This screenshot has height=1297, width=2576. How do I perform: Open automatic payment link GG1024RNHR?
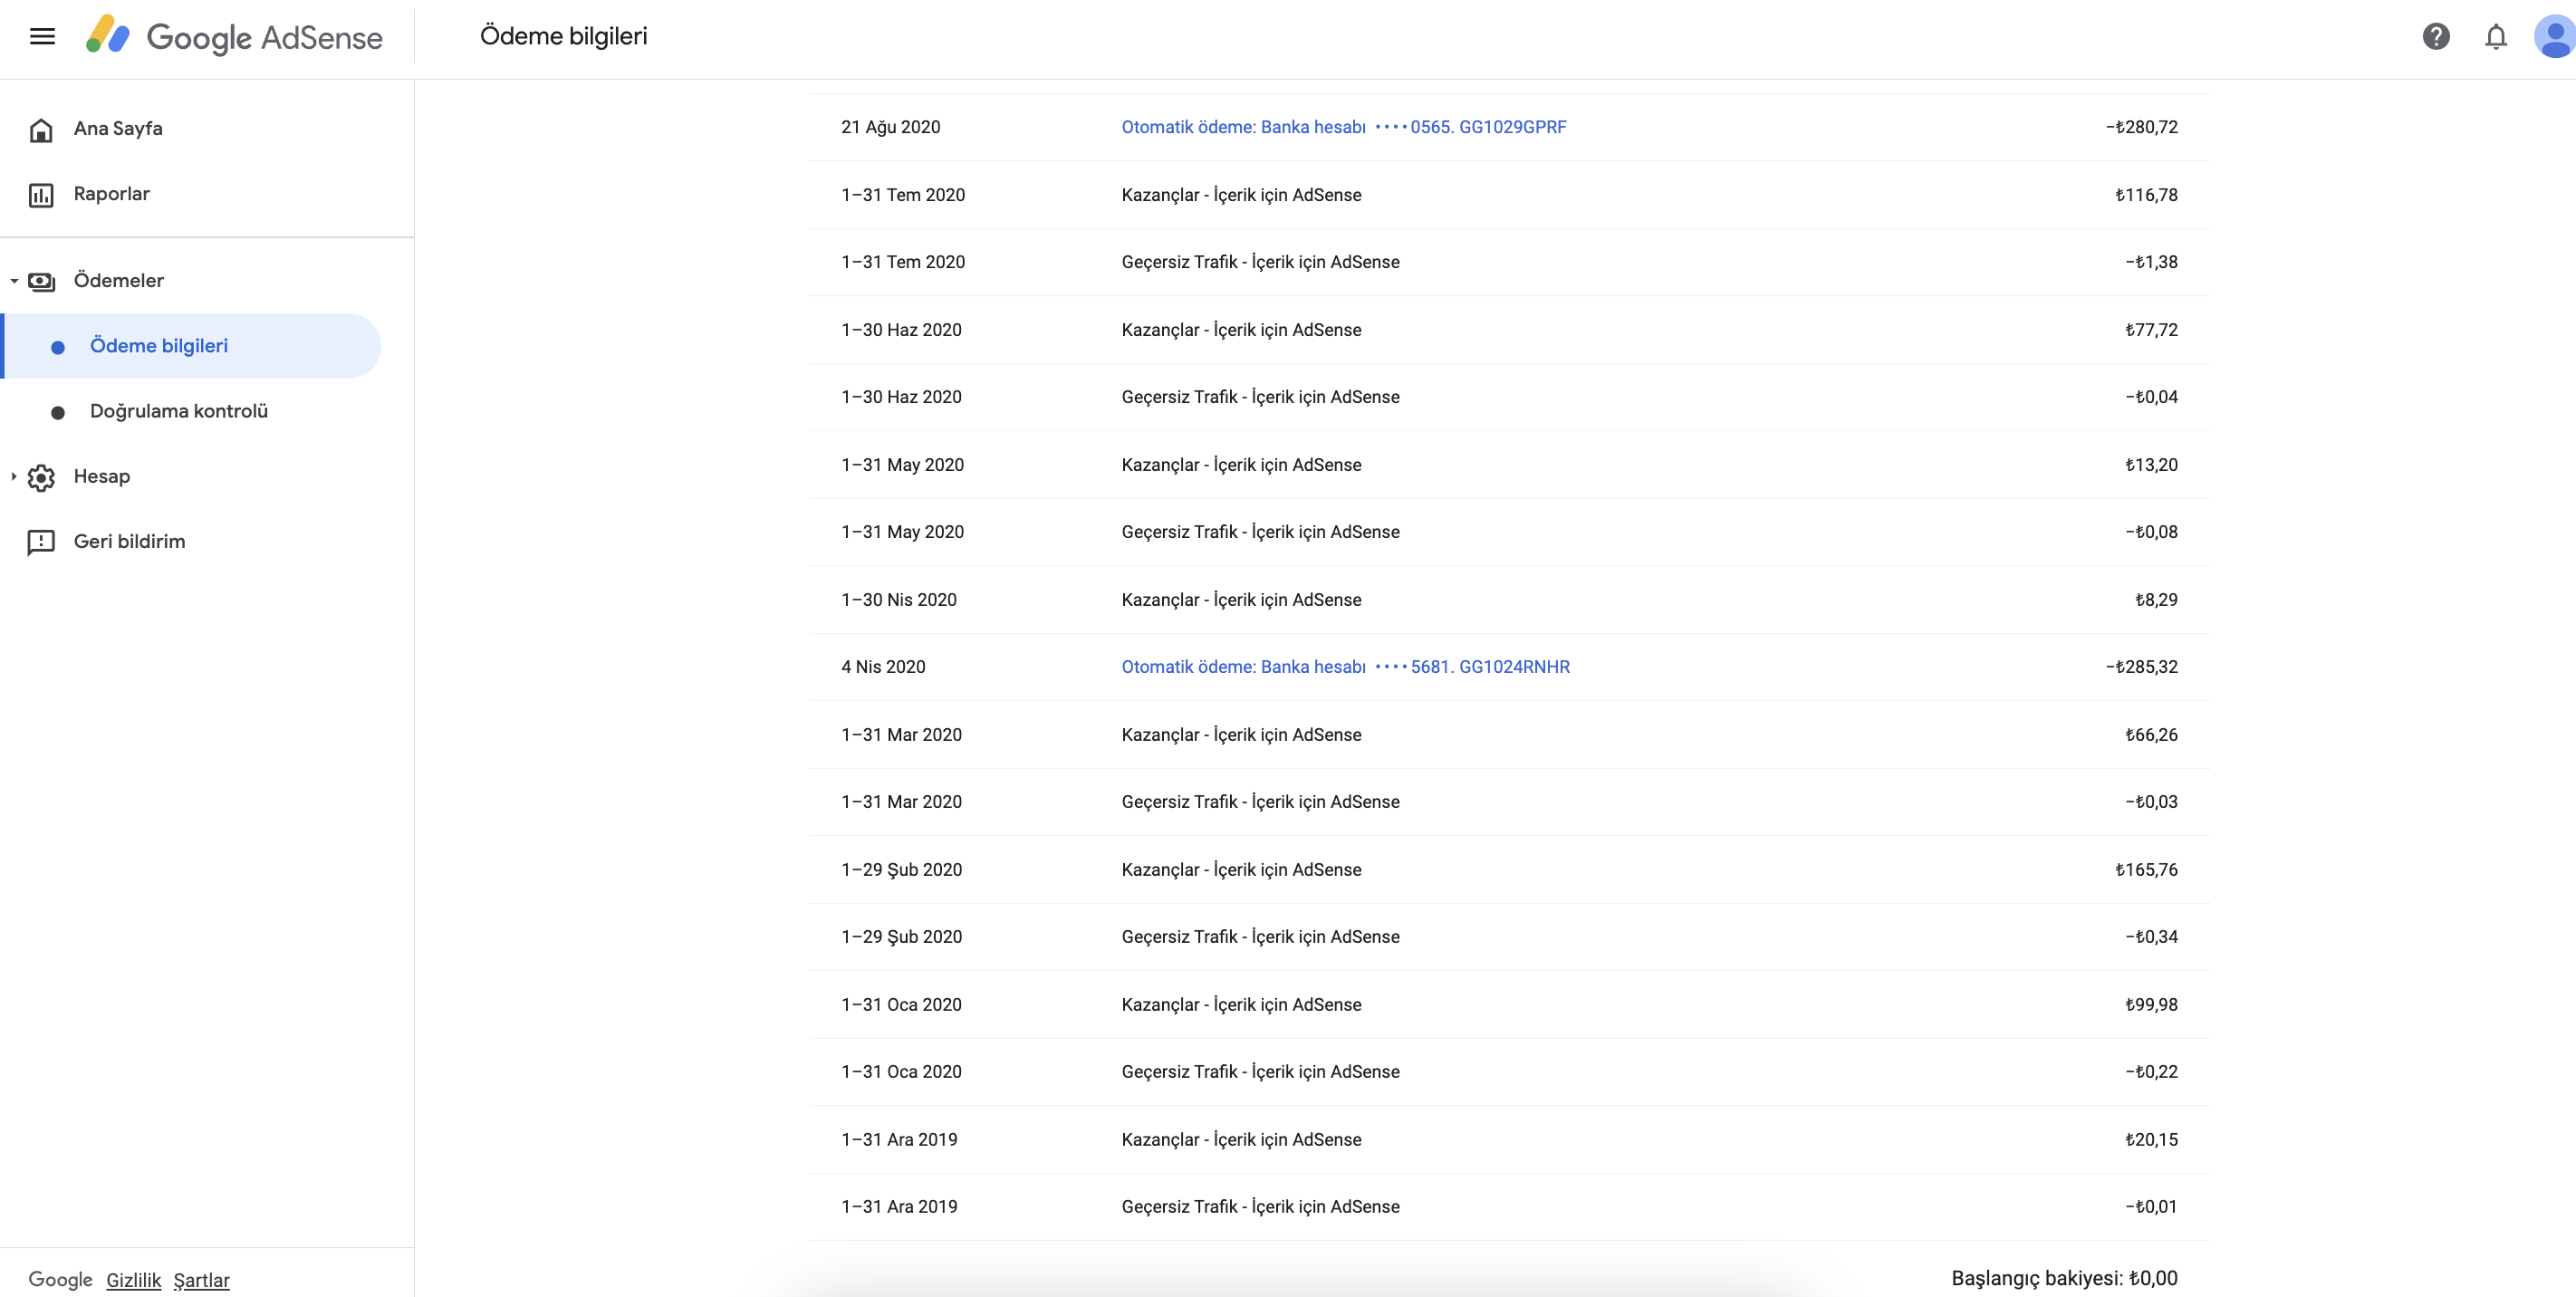[x=1346, y=667]
